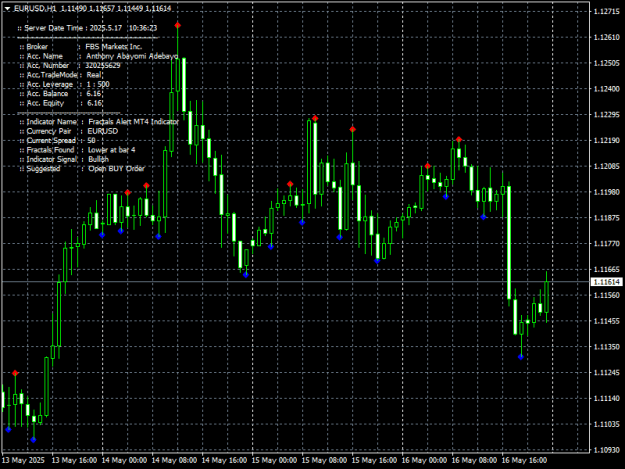Viewport: 625px width, 469px height.
Task: Click the red fractal diamond near the 1.12295 level
Action: coord(315,118)
